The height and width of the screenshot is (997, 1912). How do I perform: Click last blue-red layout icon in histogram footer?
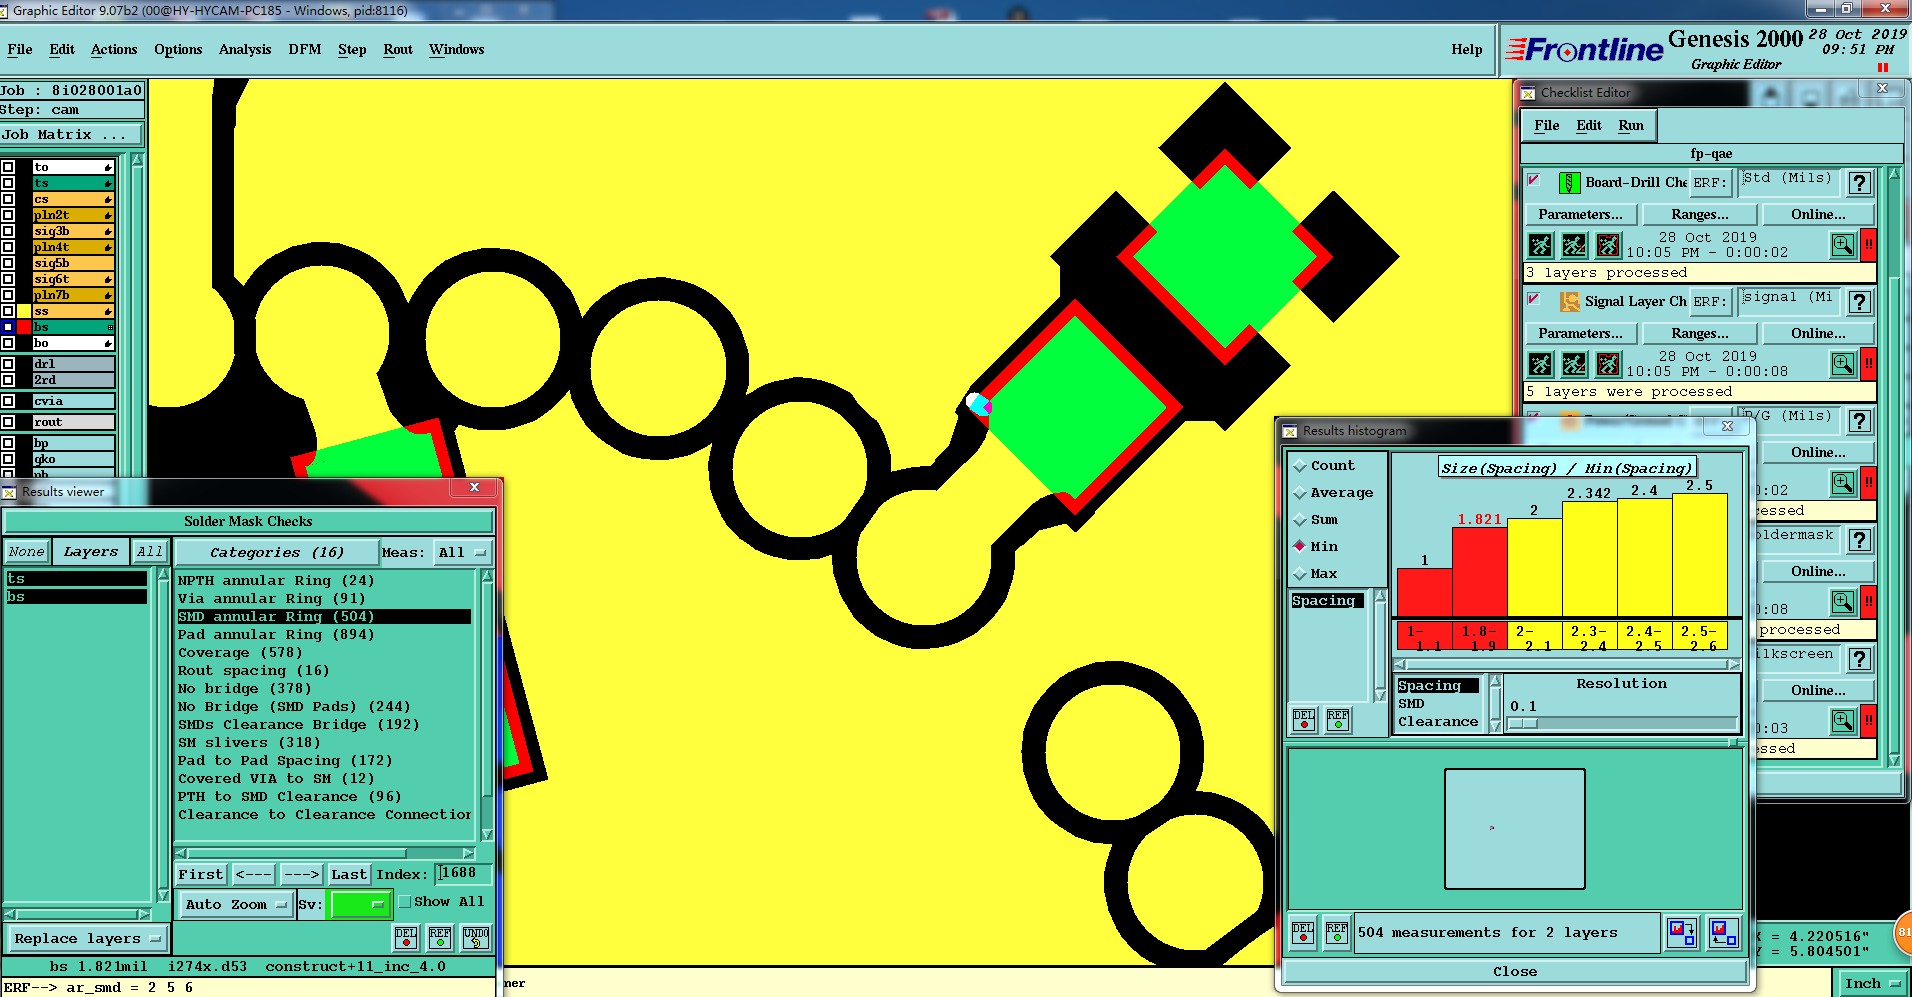coord(1722,933)
